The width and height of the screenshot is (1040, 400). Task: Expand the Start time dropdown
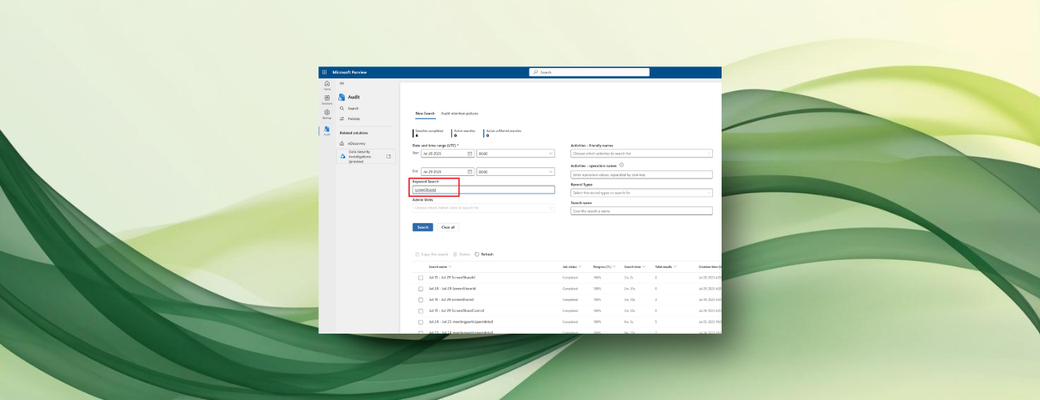(515, 153)
